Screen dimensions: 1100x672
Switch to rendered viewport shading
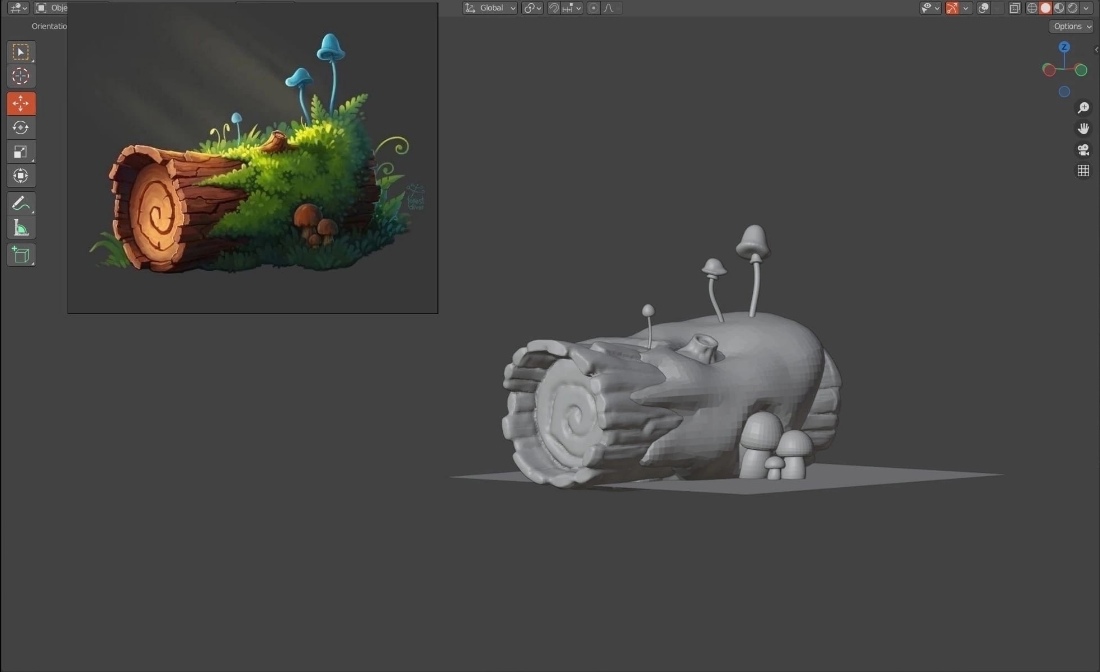(x=1072, y=8)
